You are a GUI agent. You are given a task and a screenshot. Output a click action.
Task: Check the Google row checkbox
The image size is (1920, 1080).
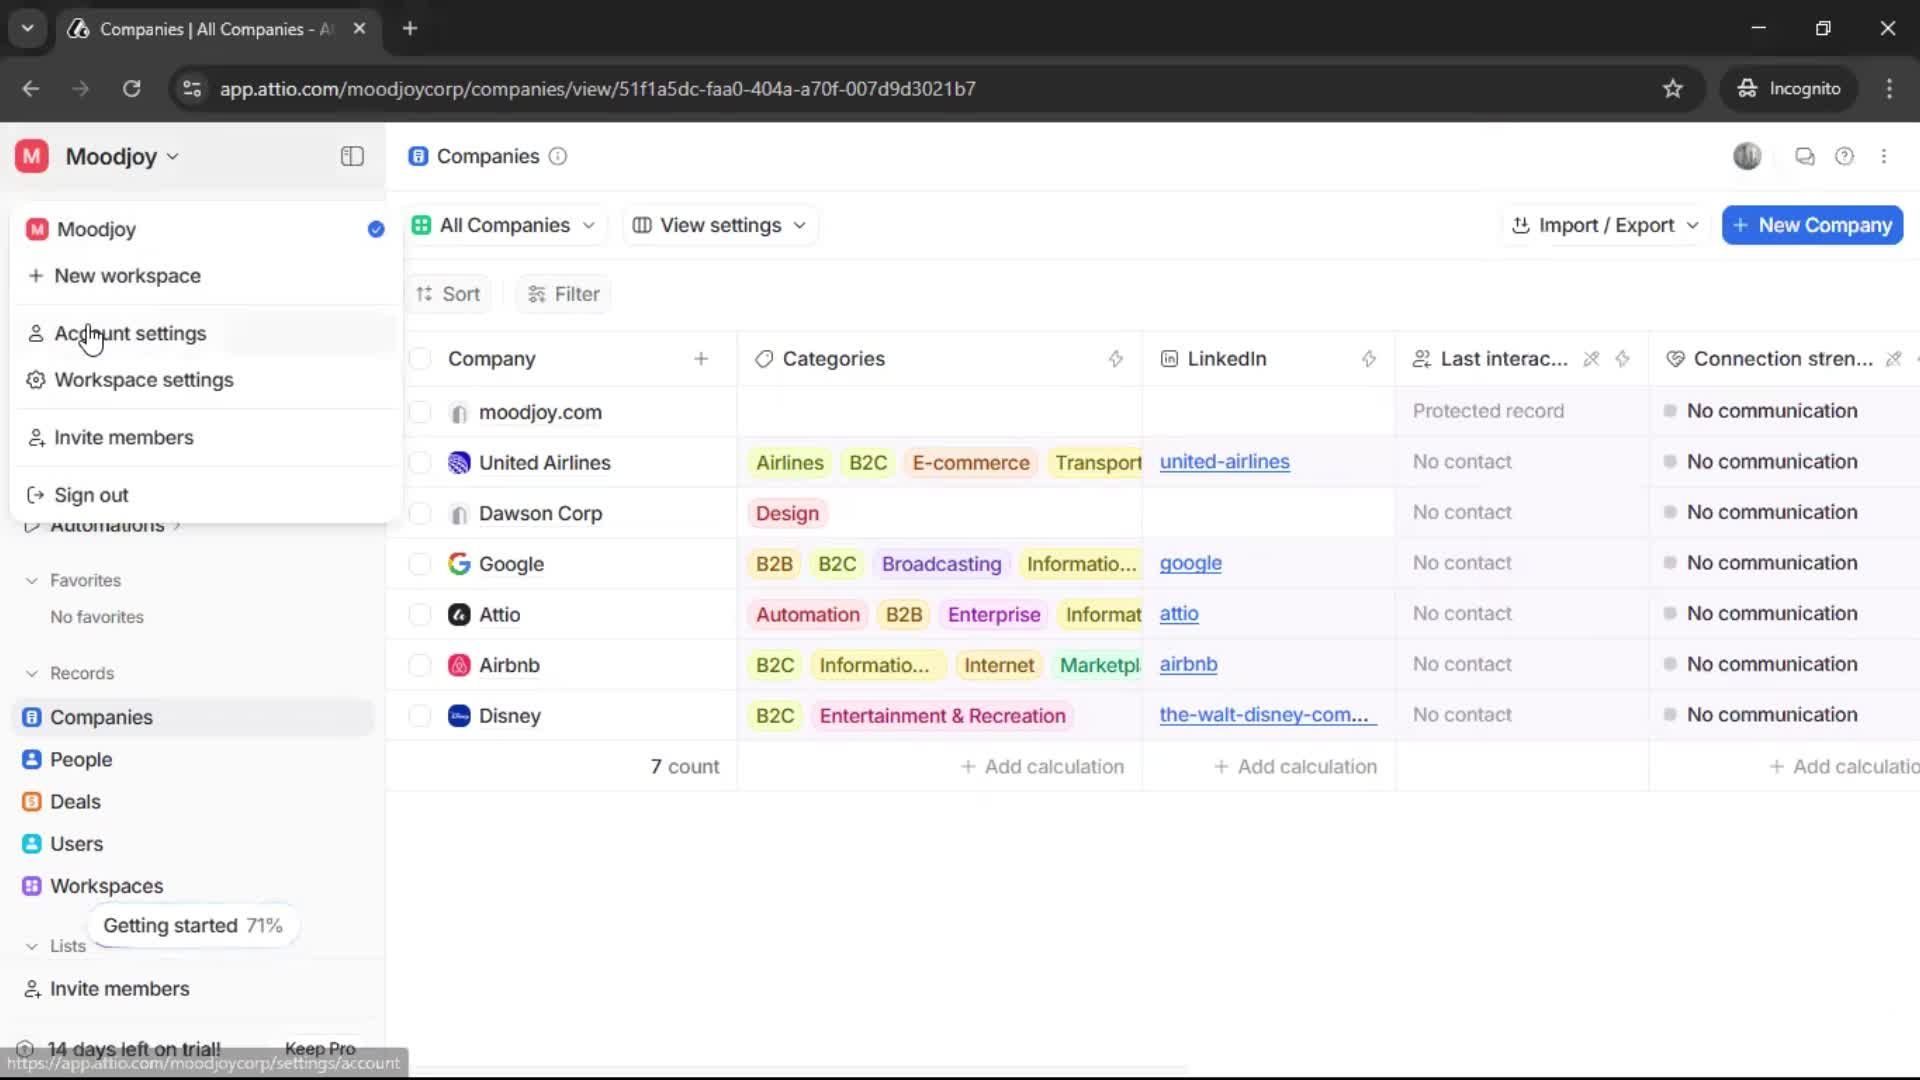pos(421,564)
